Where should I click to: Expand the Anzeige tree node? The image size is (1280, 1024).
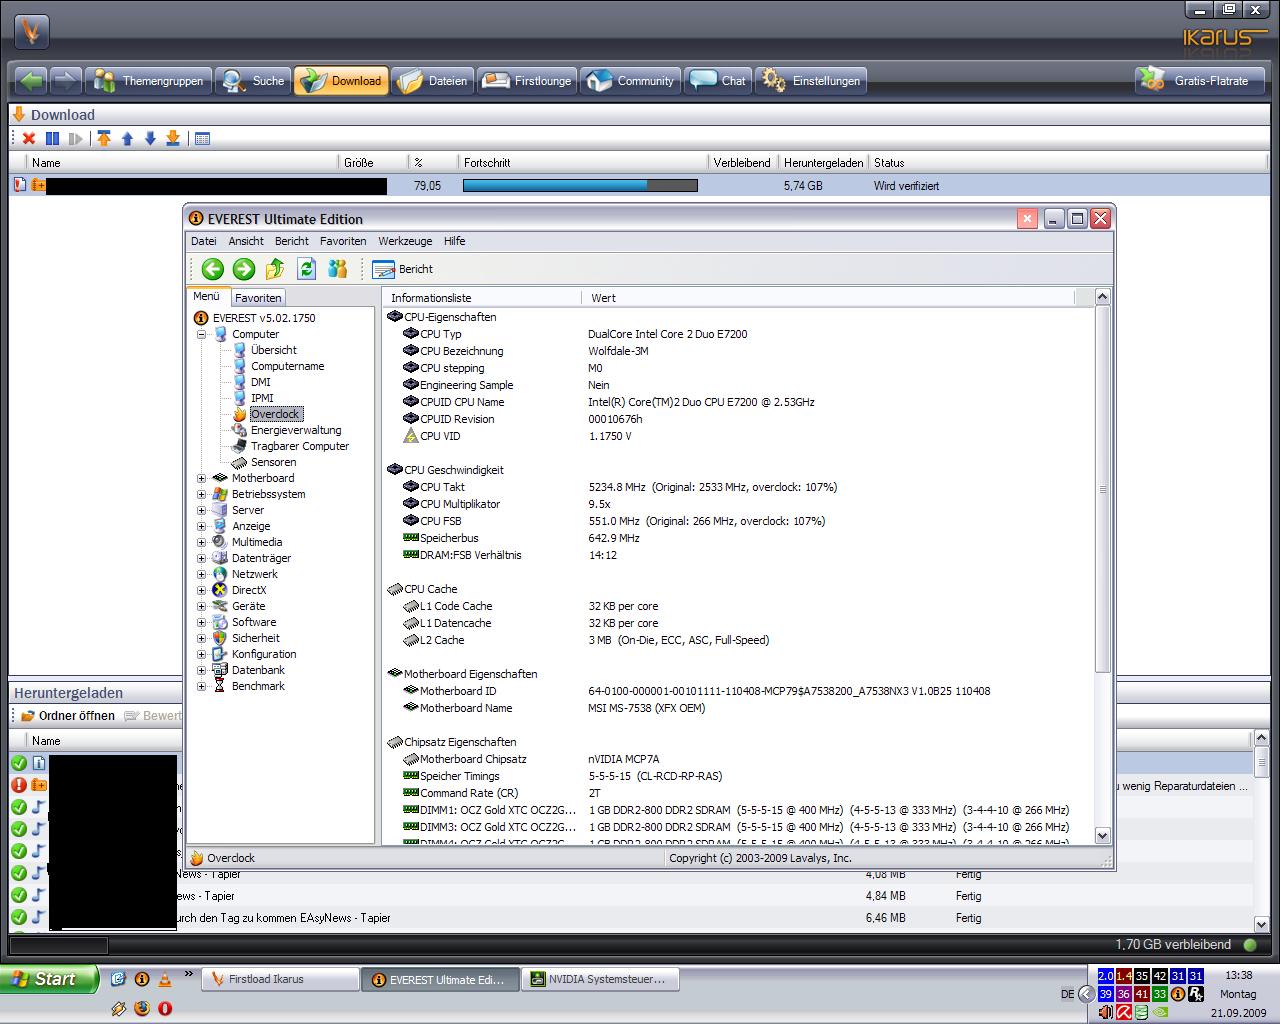point(201,526)
